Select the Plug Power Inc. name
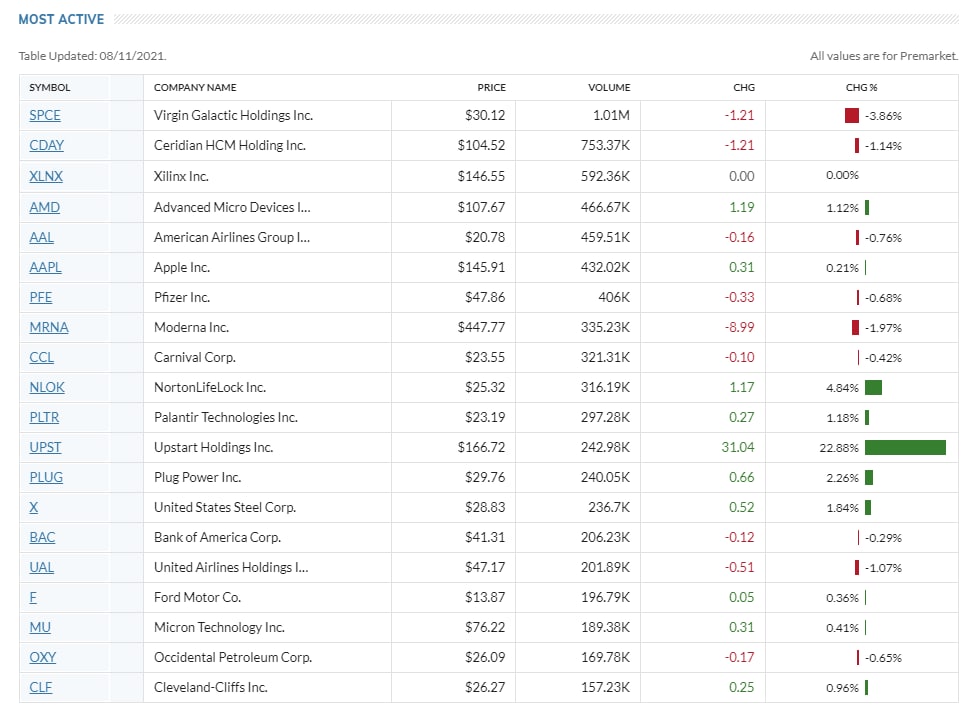The height and width of the screenshot is (717, 975). (198, 478)
